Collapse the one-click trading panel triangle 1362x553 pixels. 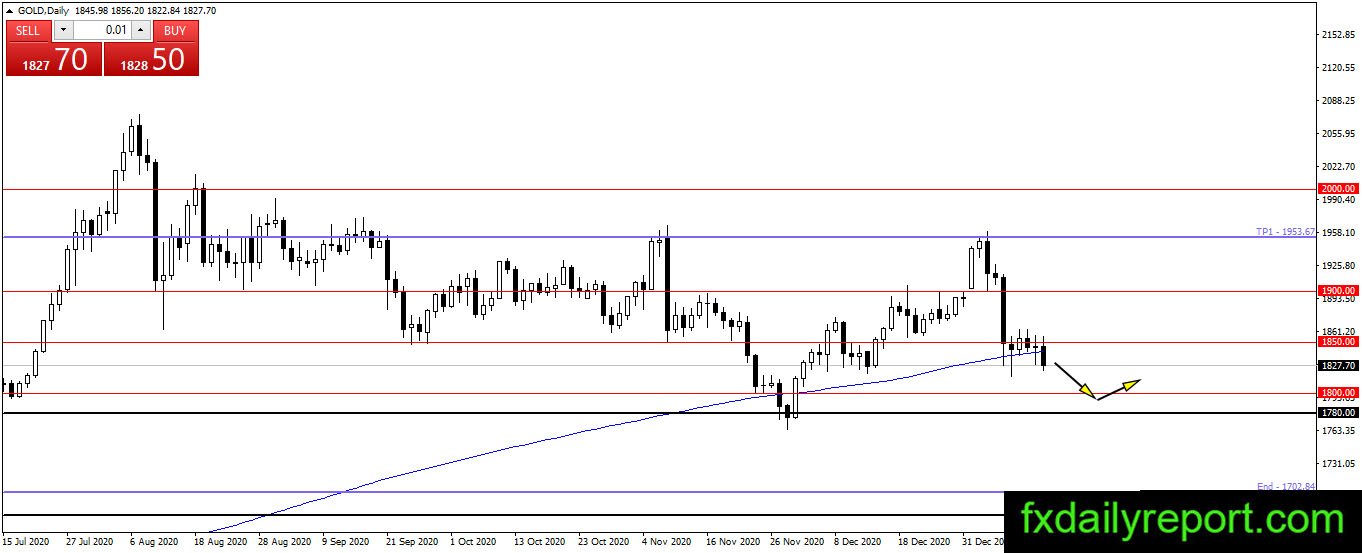[10, 11]
